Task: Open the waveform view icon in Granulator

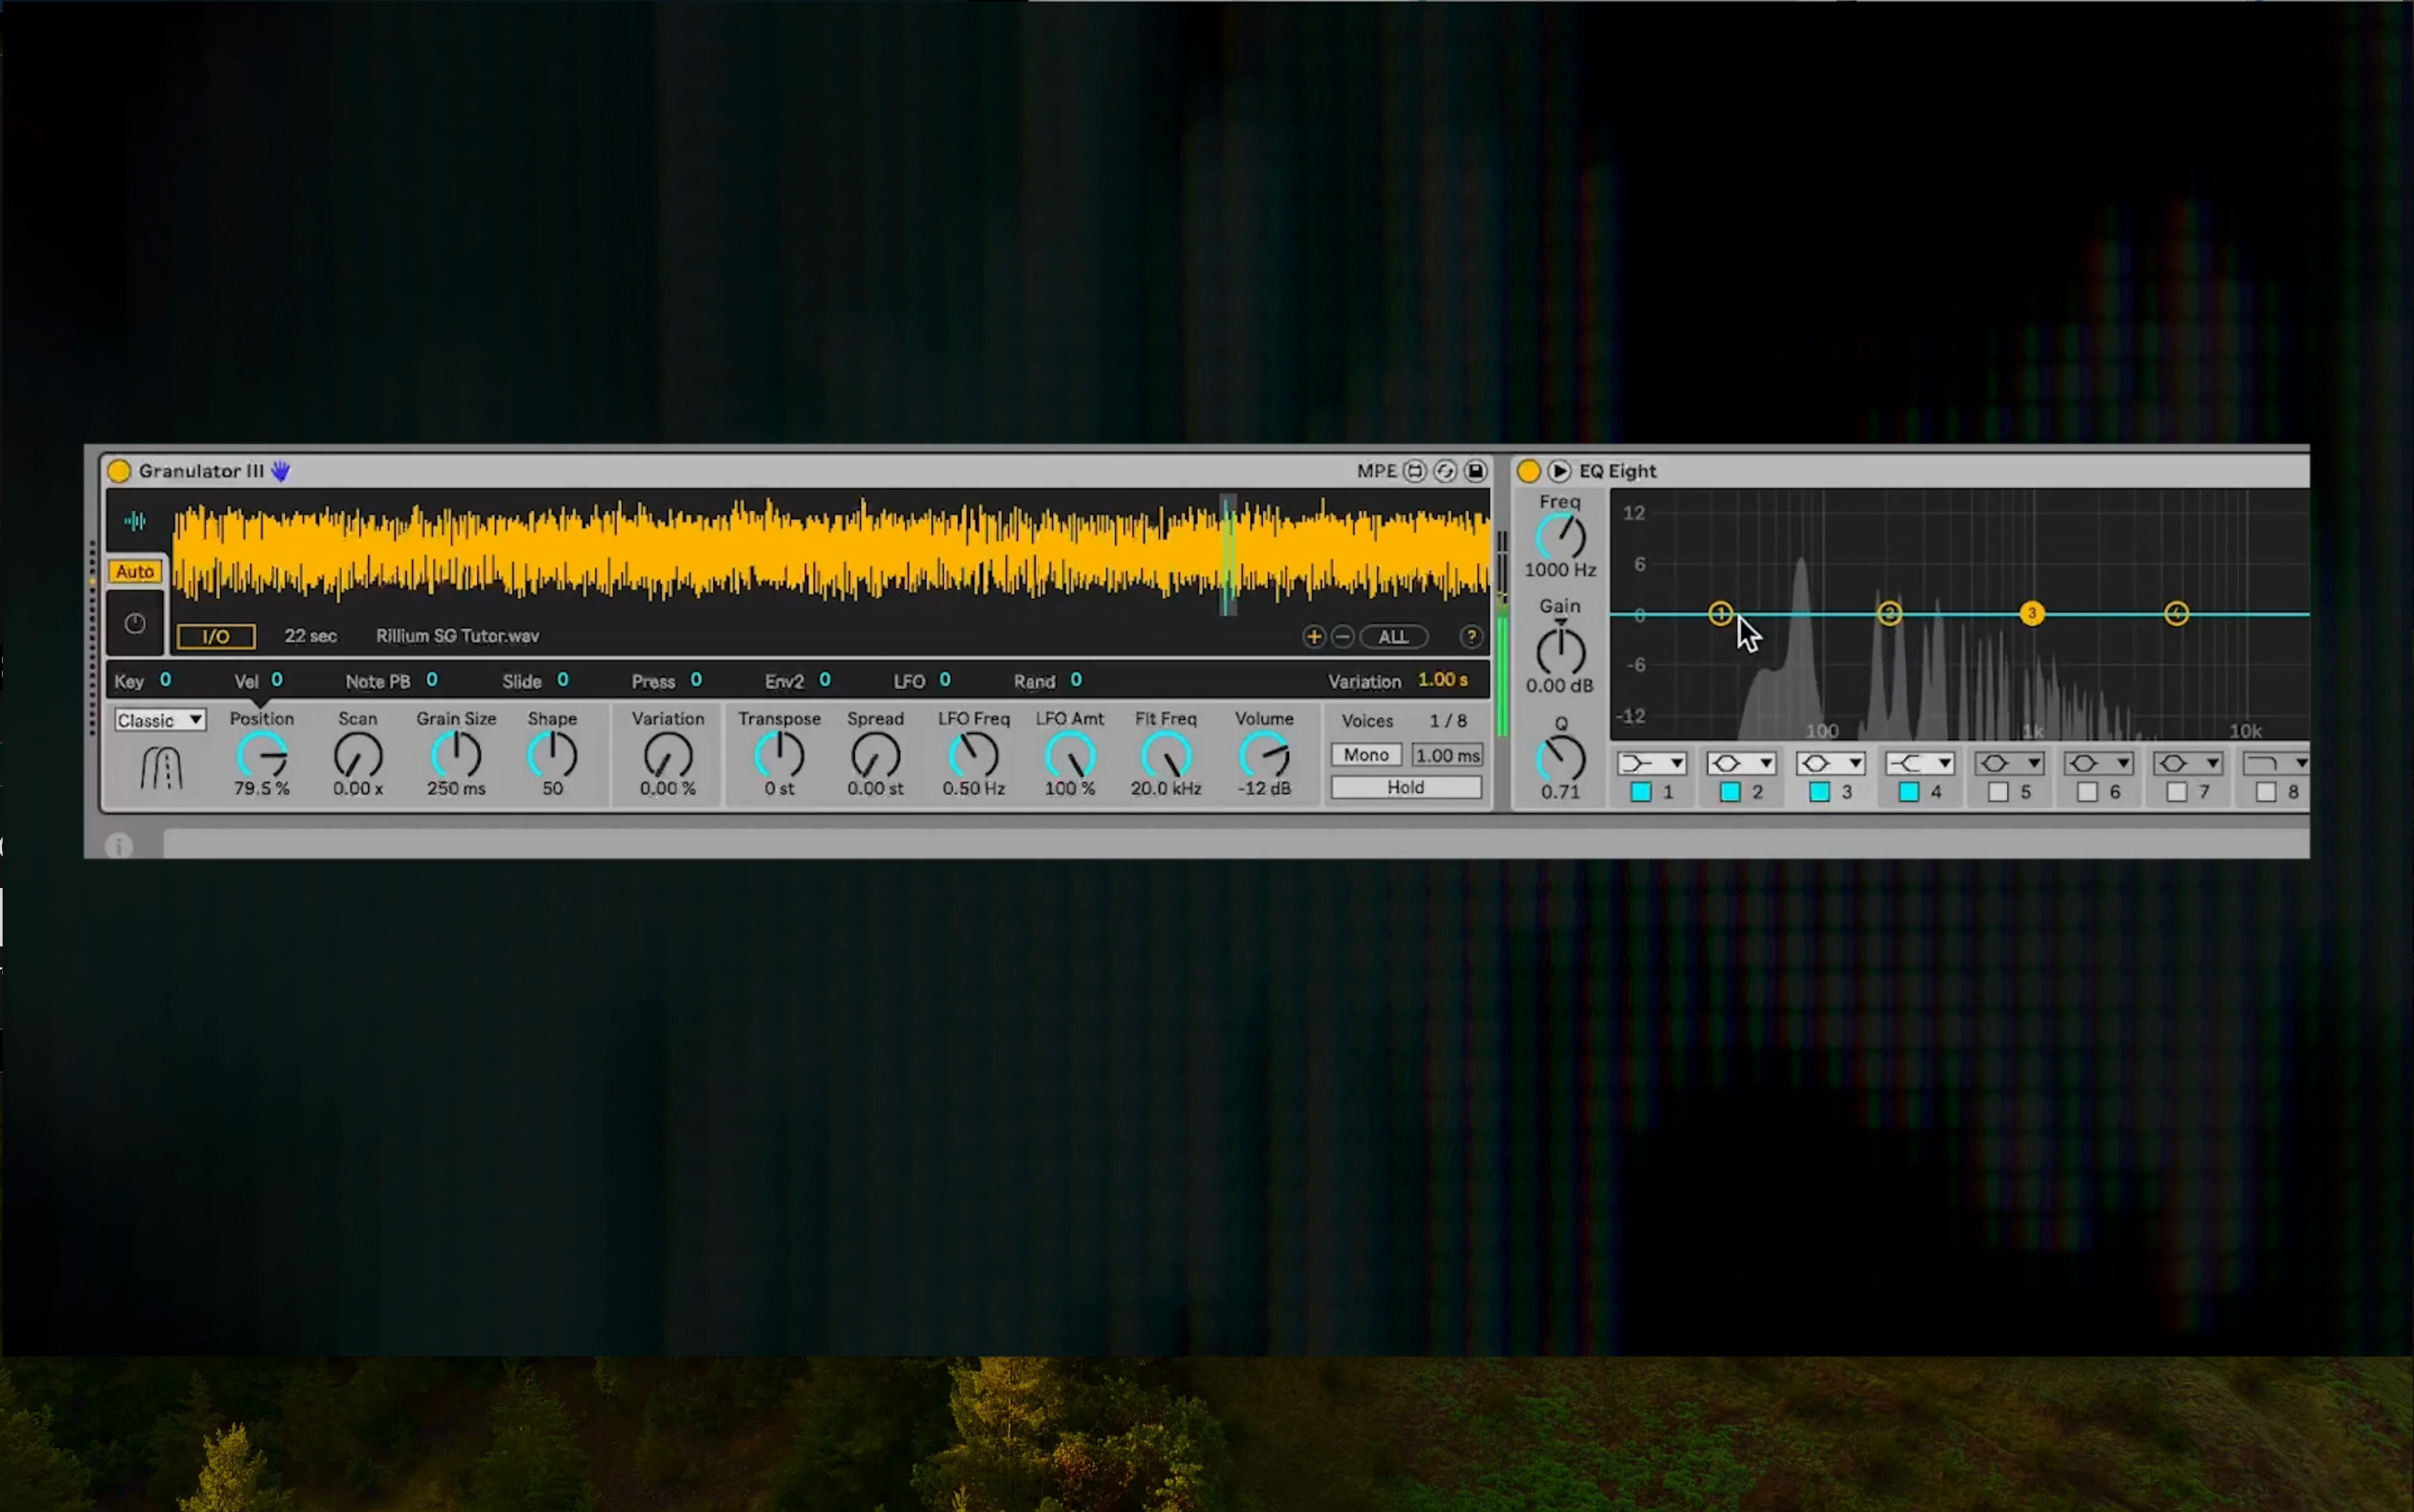Action: 135,521
